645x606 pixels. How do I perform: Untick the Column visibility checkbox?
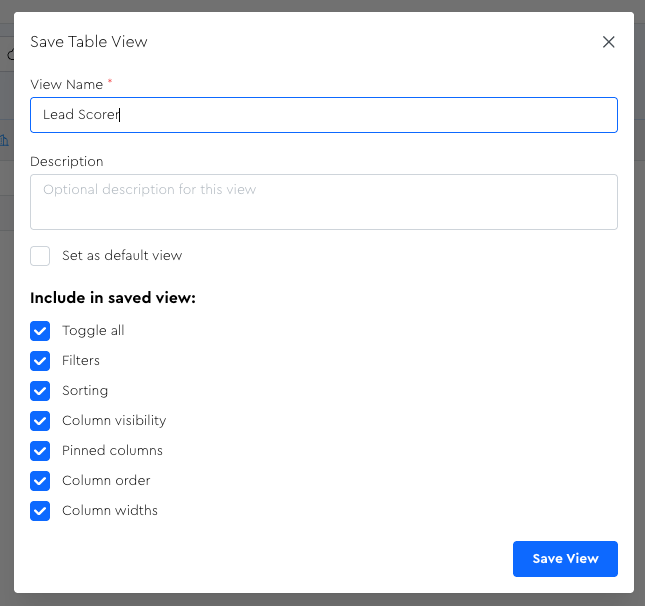[40, 421]
